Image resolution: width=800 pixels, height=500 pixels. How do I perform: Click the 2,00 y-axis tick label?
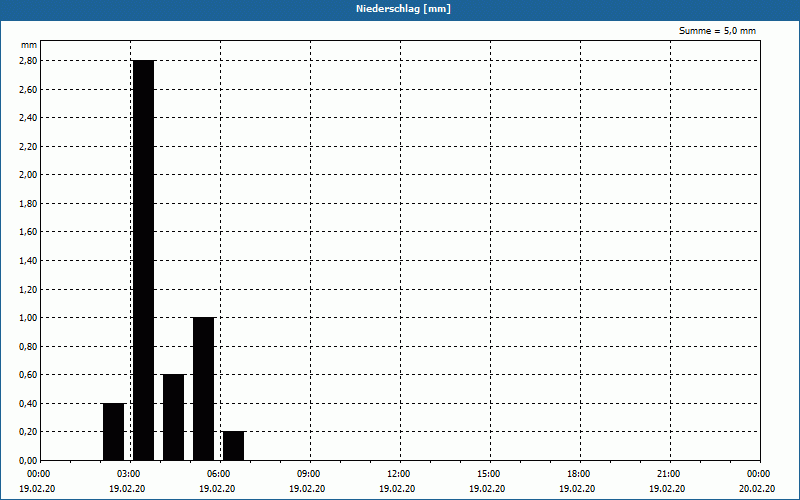pos(28,175)
